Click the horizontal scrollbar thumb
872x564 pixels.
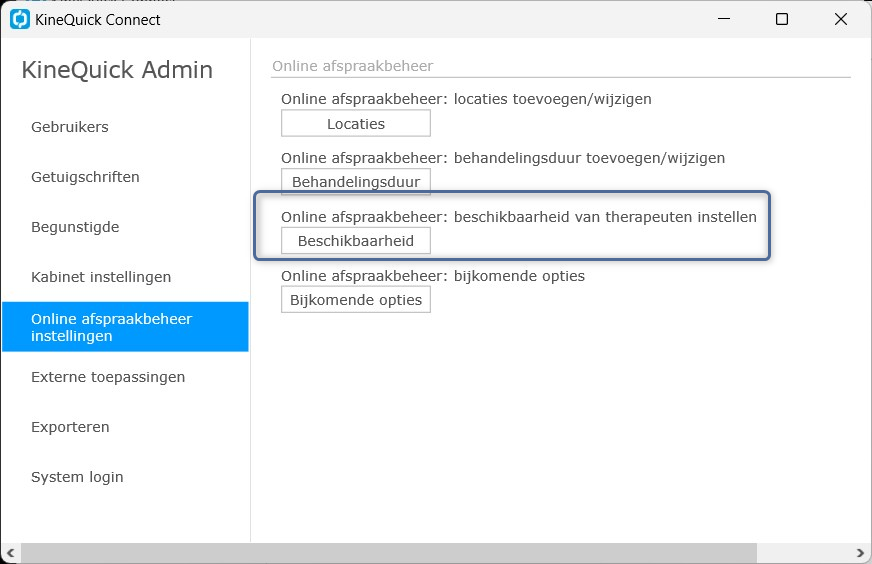pyautogui.click(x=389, y=553)
